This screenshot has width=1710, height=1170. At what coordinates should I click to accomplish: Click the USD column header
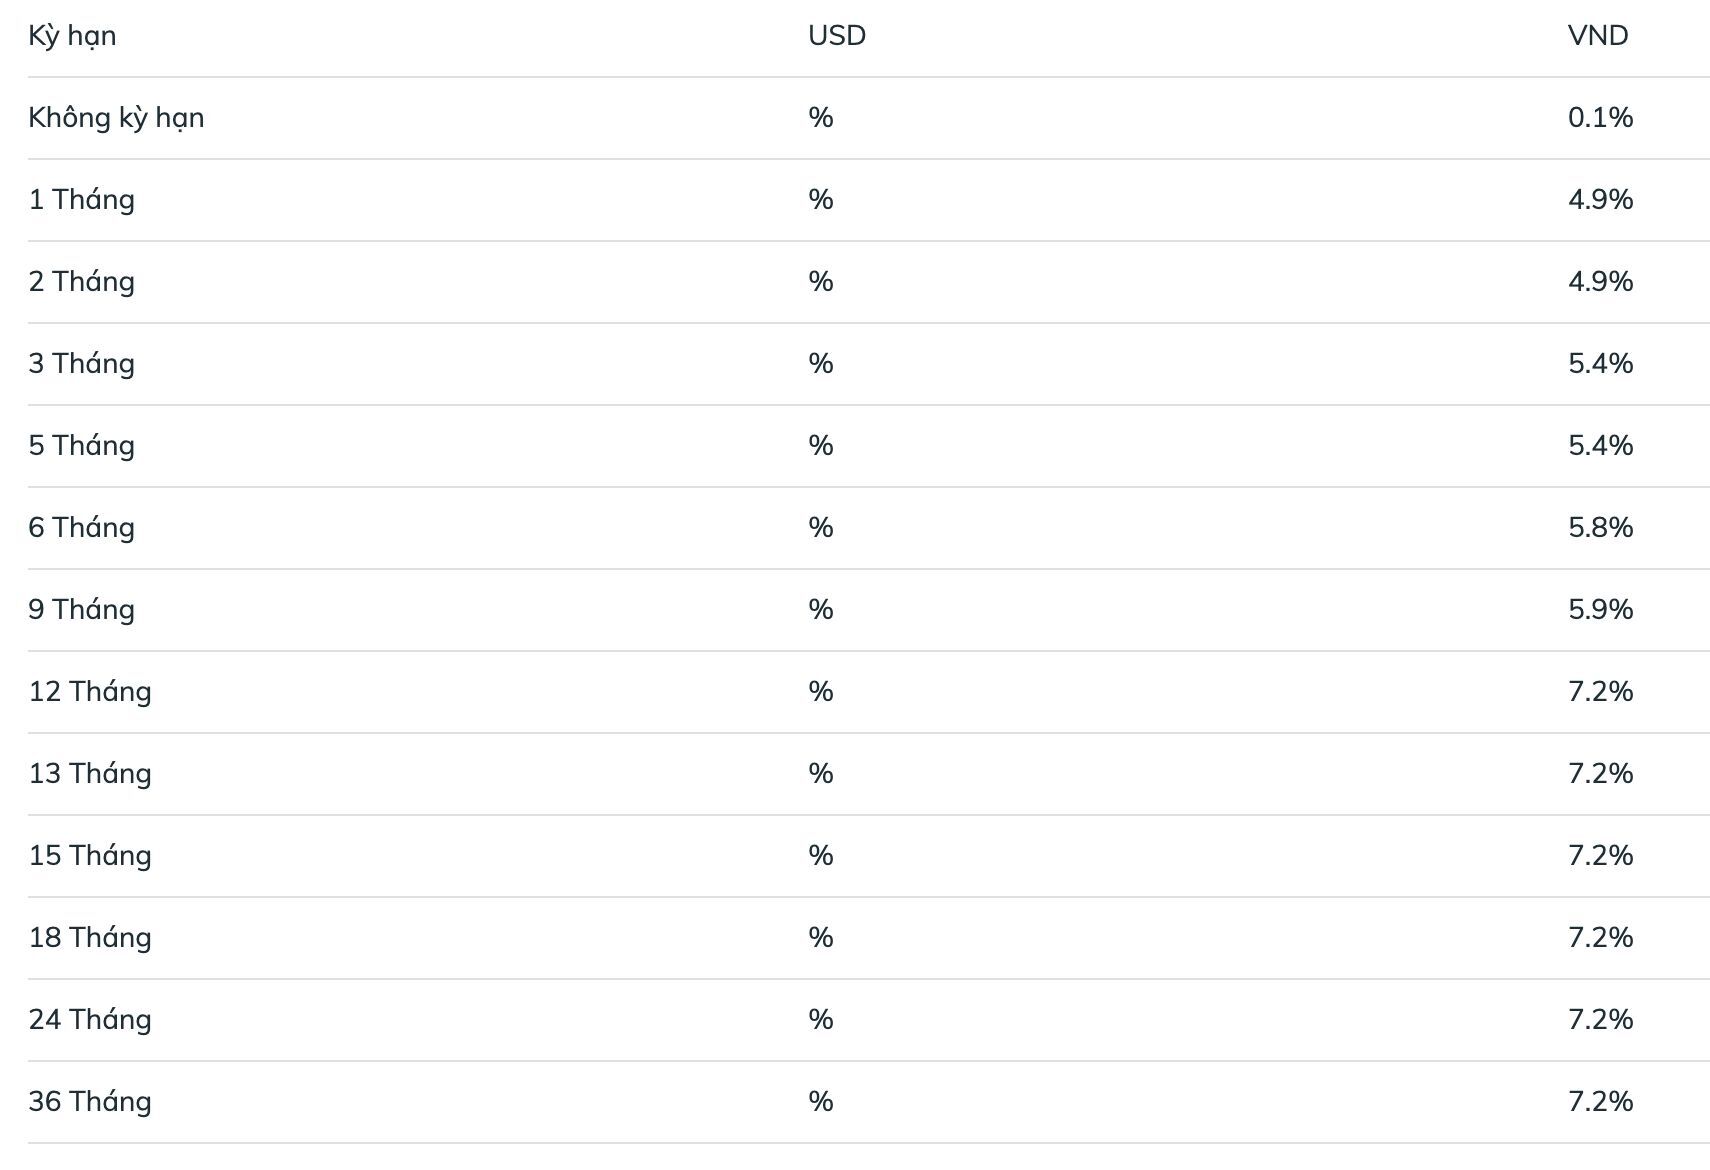coord(837,36)
